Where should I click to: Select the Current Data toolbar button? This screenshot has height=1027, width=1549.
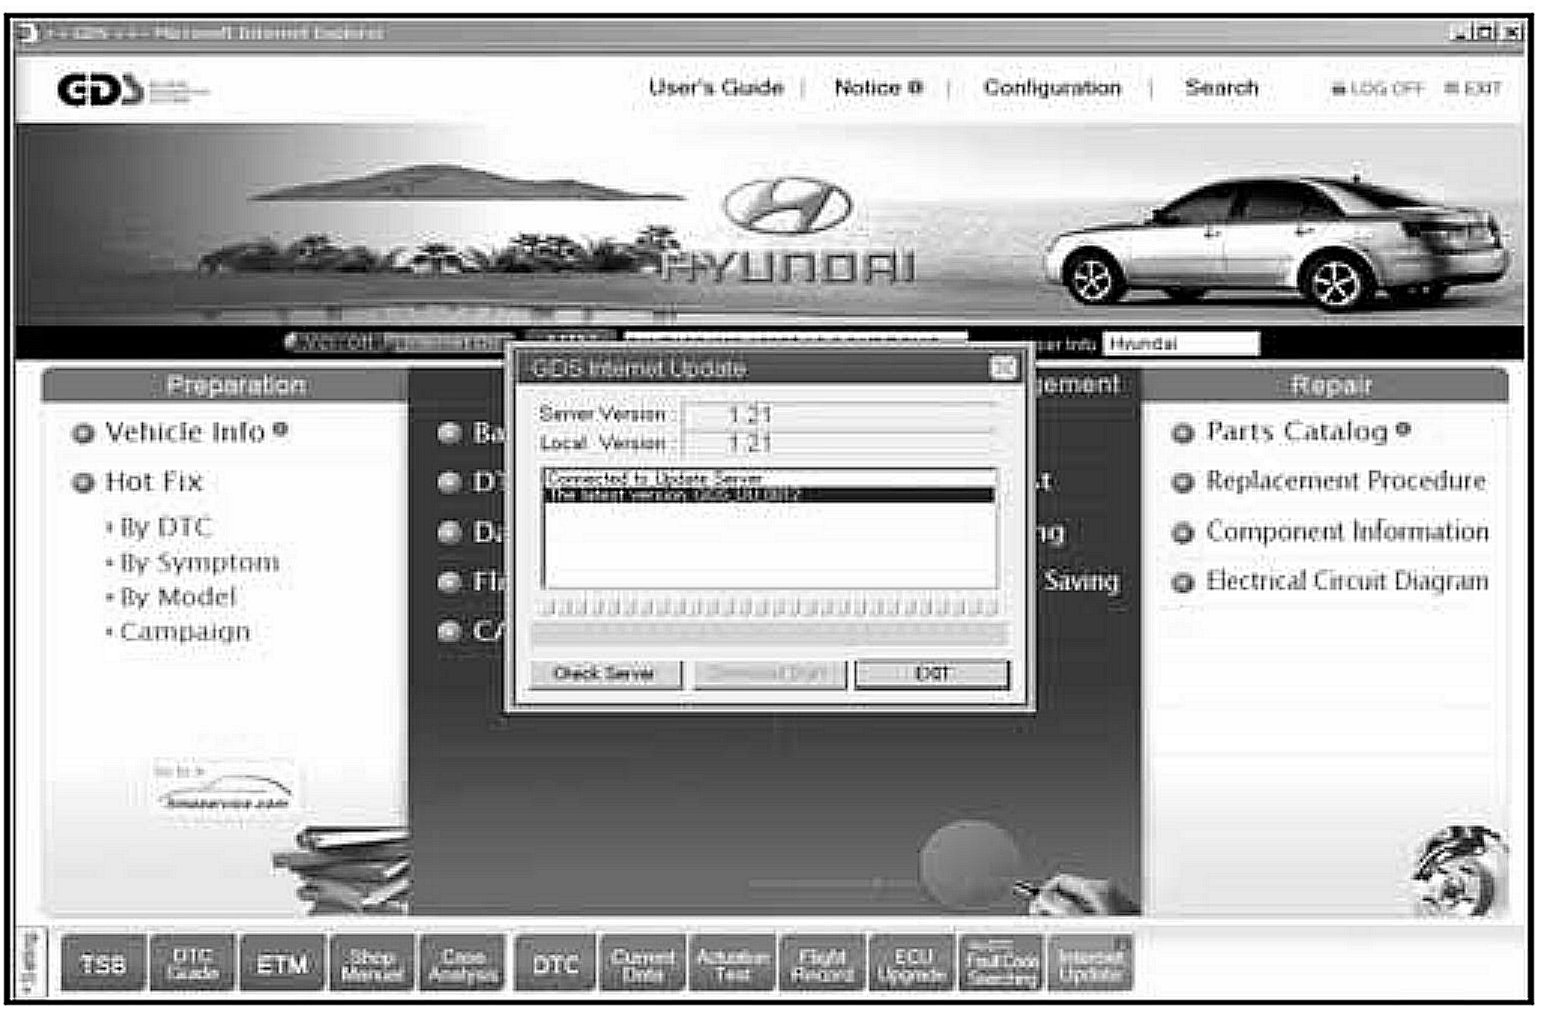coord(643,963)
